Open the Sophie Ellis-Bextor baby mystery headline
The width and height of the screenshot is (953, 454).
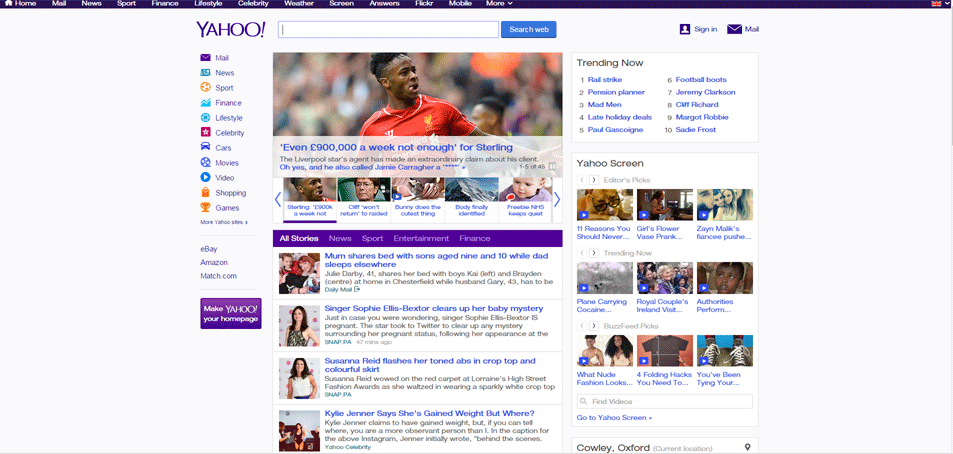point(434,309)
